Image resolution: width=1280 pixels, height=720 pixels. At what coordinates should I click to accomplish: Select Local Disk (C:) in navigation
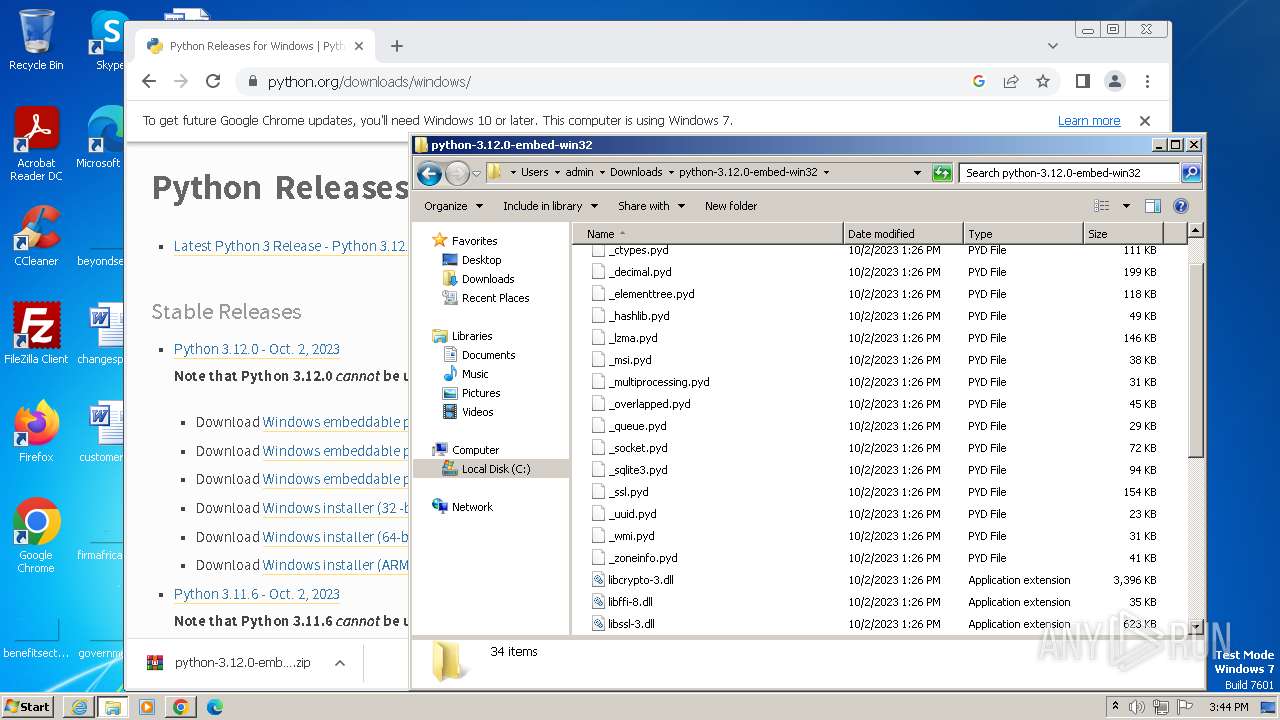coord(496,469)
